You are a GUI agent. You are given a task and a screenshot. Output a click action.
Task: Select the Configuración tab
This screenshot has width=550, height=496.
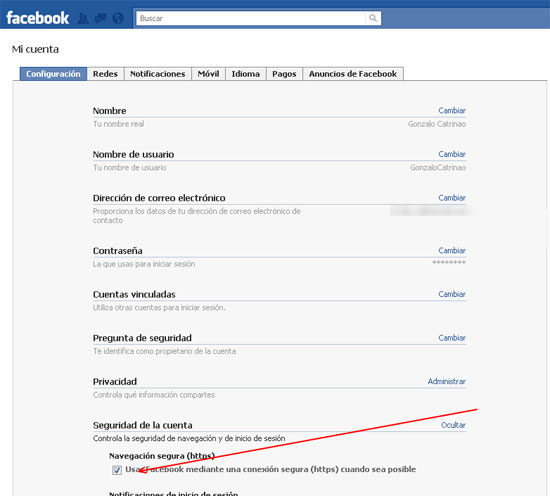pos(53,74)
